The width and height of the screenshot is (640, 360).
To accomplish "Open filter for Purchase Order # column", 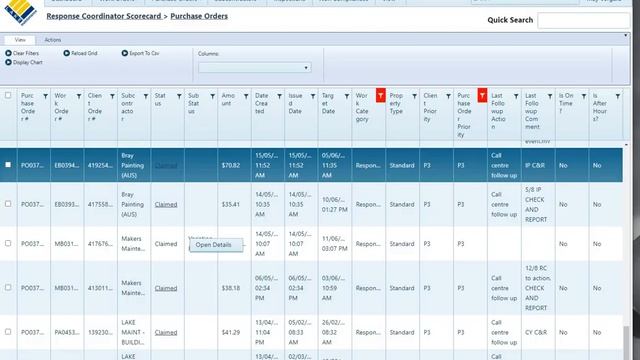I will (x=45, y=96).
